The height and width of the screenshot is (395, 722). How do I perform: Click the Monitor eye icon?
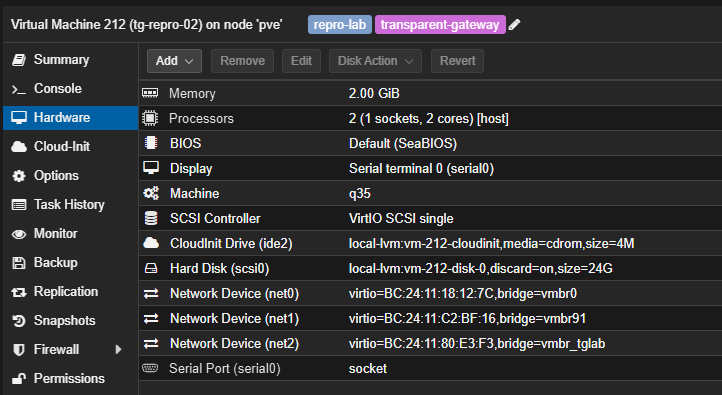(x=19, y=234)
